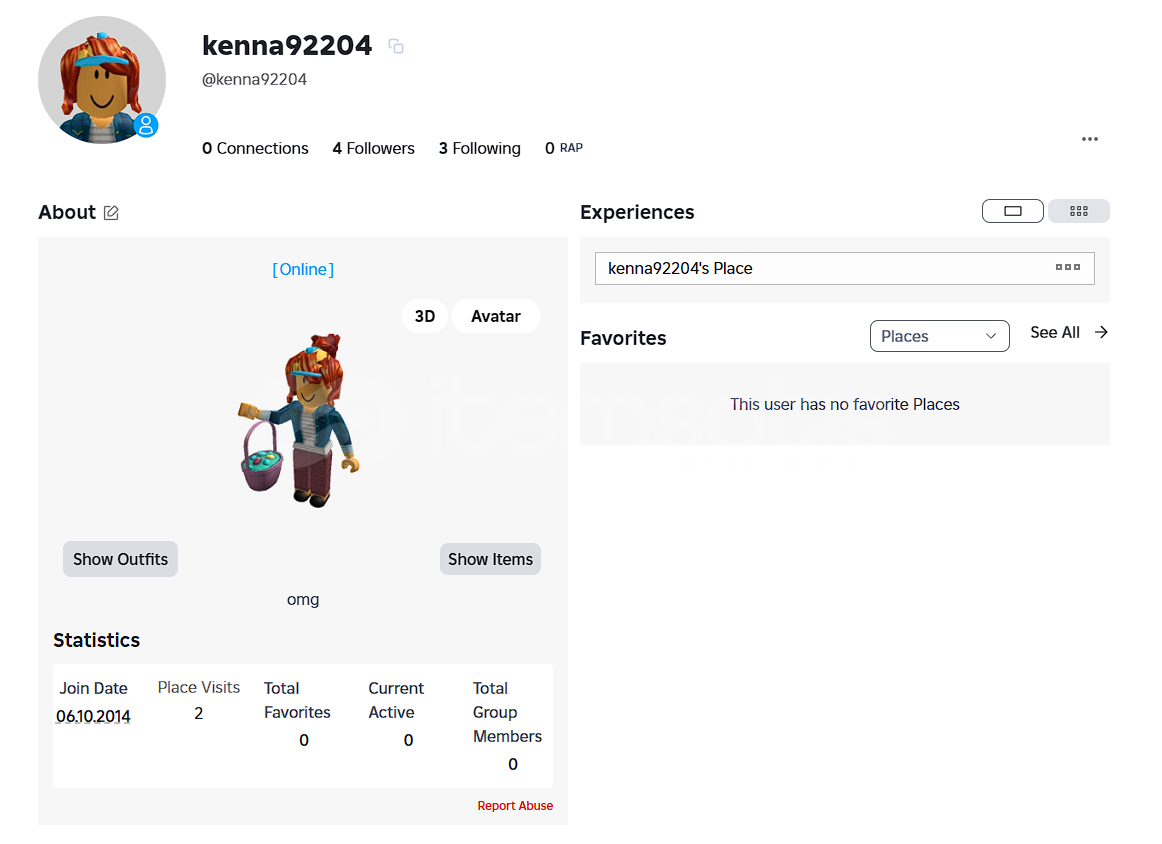This screenshot has width=1162, height=844.
Task: Open the Places favorites dropdown
Action: 939,336
